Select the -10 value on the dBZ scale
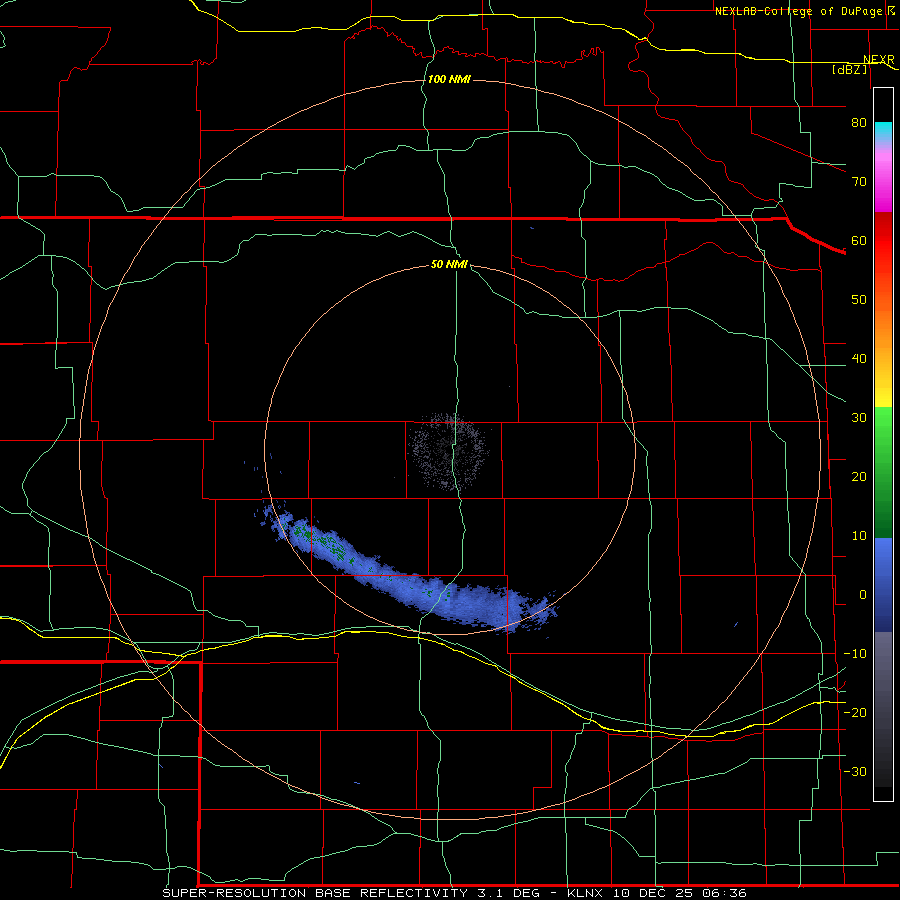 pyautogui.click(x=855, y=654)
